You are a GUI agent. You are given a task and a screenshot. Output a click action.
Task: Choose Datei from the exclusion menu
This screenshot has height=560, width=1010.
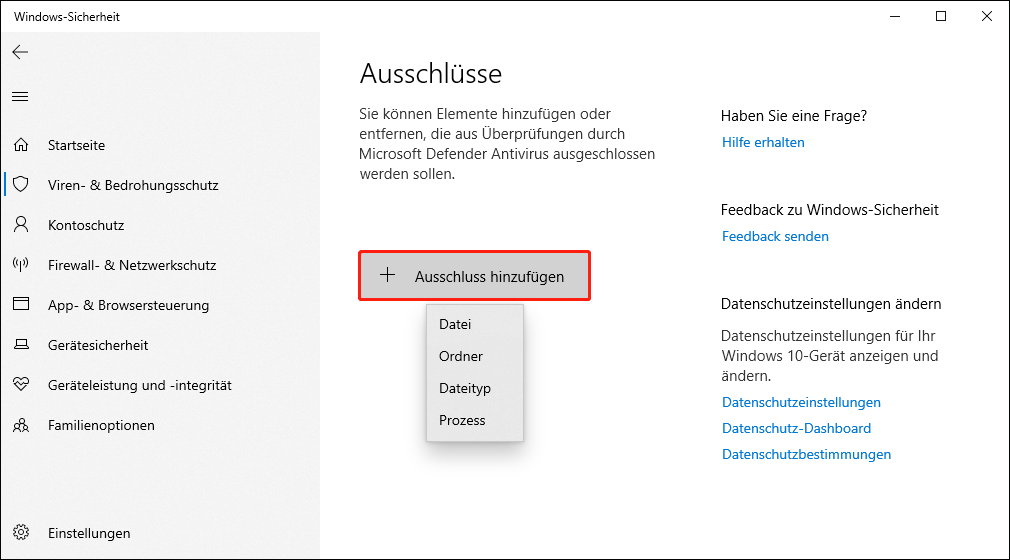coord(475,324)
